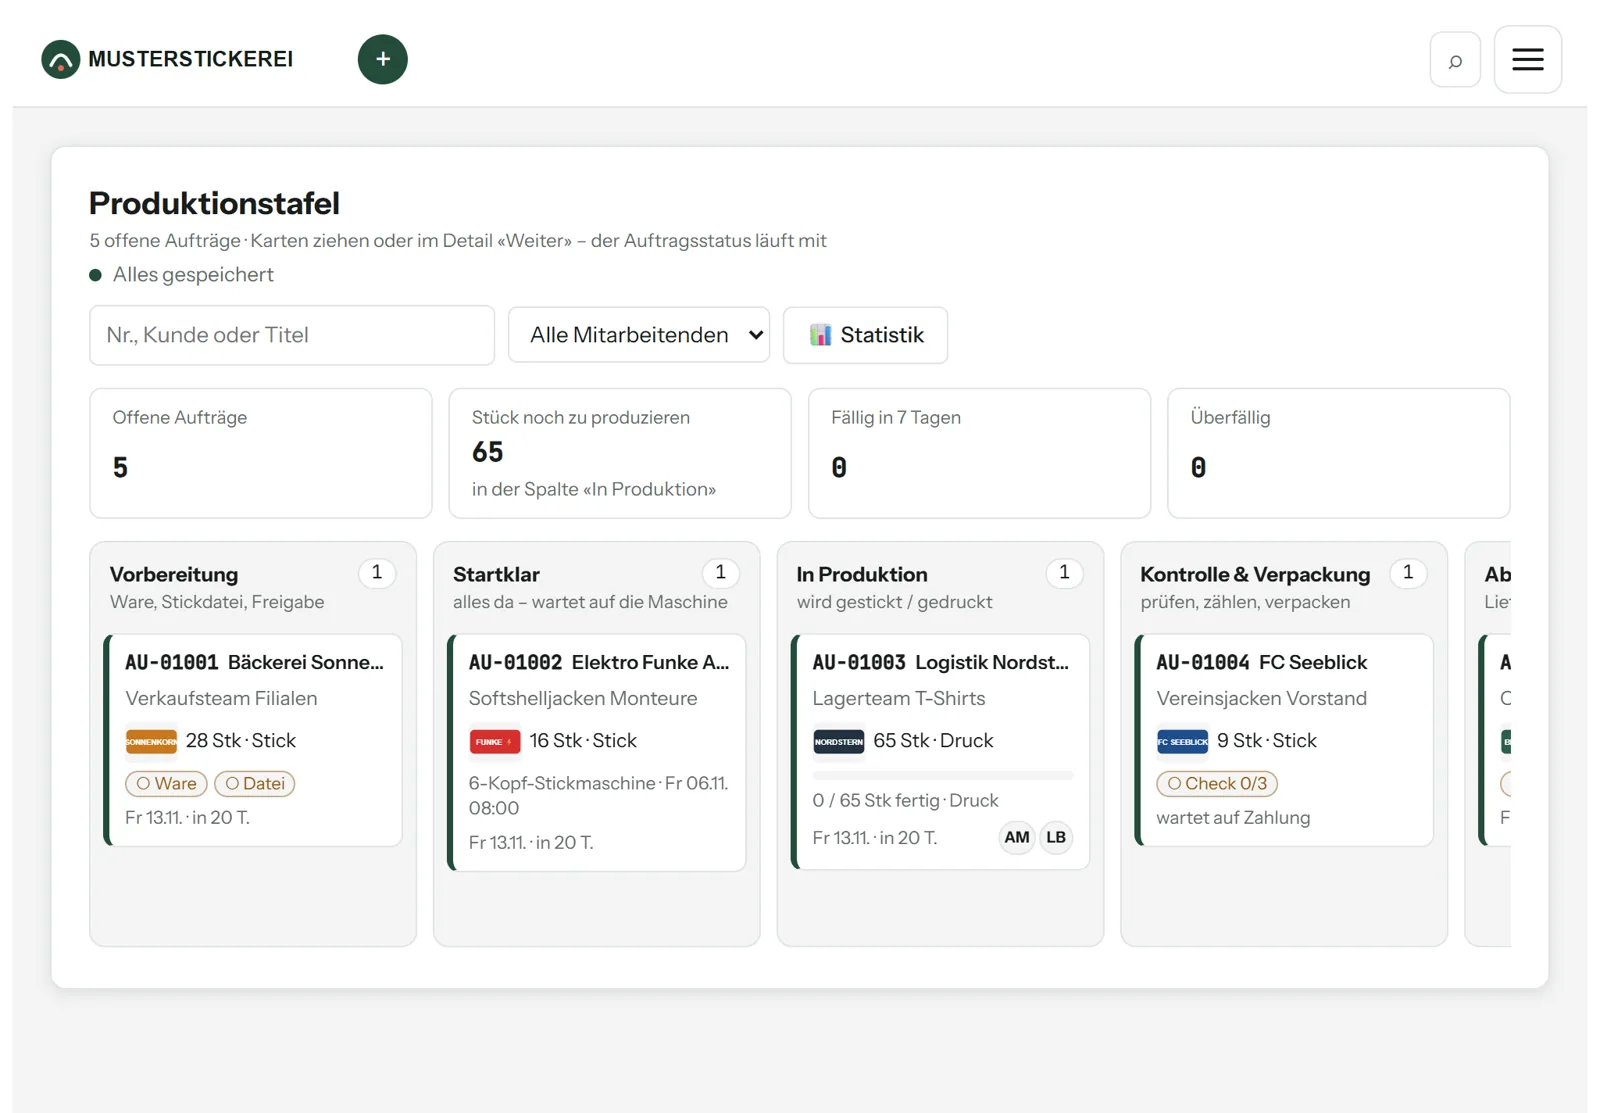Select the Vorbereitung column header
The image size is (1600, 1113).
(174, 575)
